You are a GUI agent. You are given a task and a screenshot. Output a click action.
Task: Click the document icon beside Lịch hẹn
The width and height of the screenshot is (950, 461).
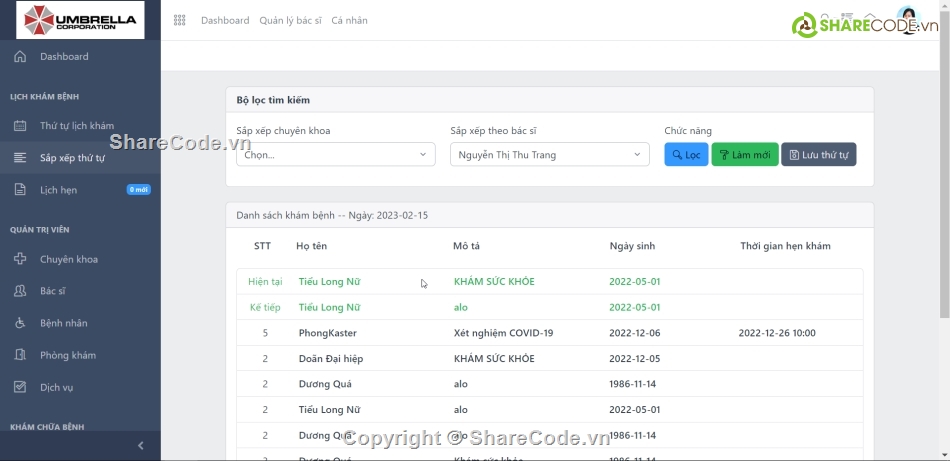20,190
